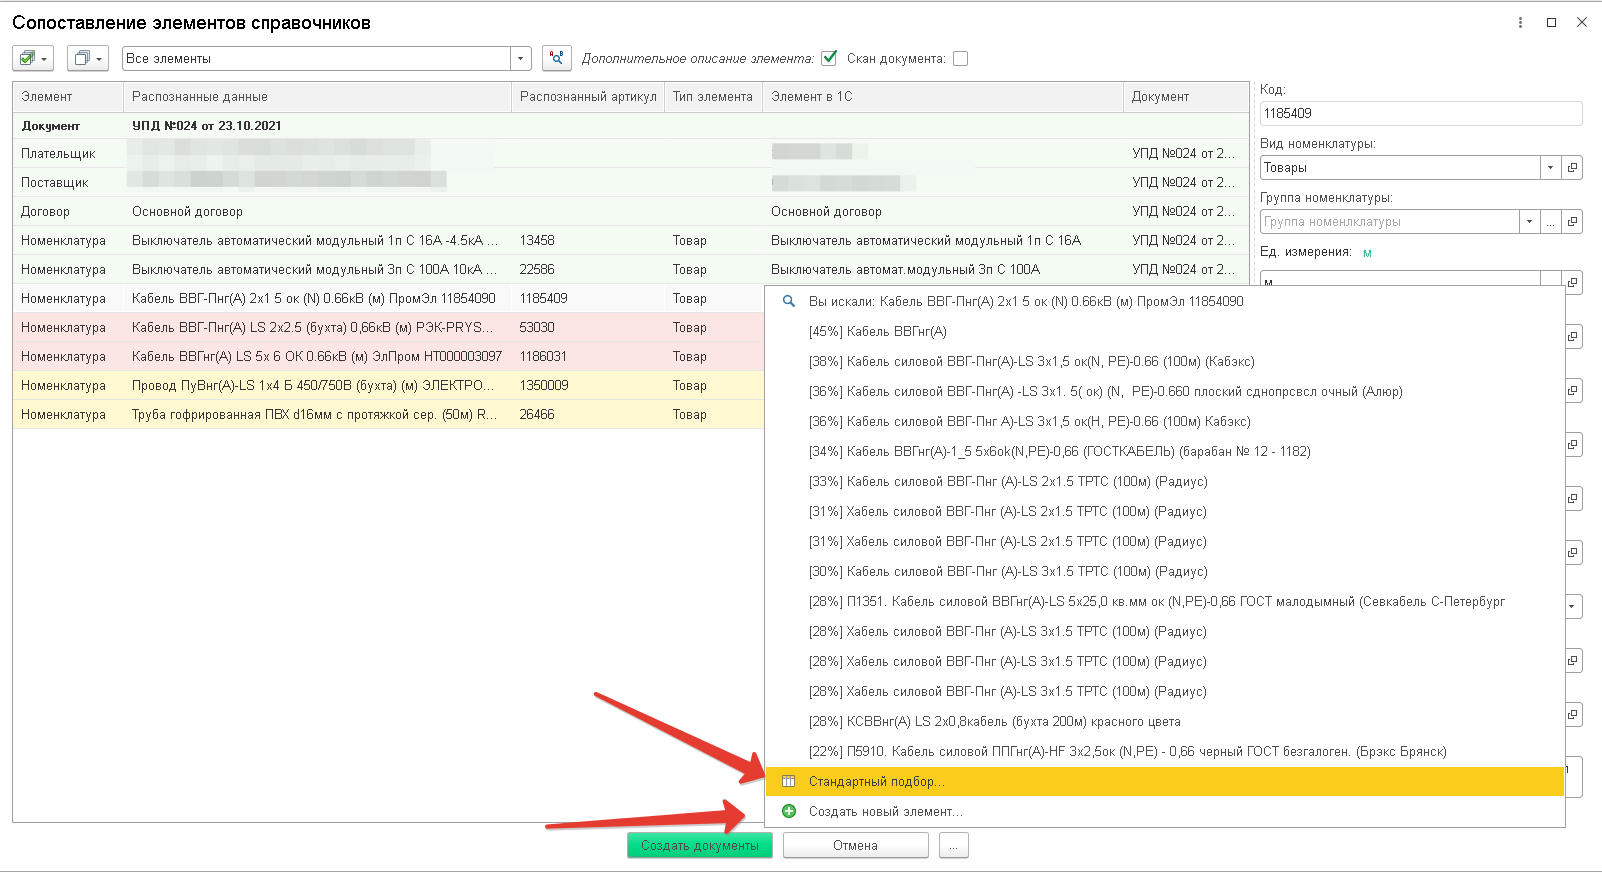Select [38%] Кабель силовой Кабэкс suggestion
Viewport: 1602px width, 872px height.
[x=1164, y=361]
